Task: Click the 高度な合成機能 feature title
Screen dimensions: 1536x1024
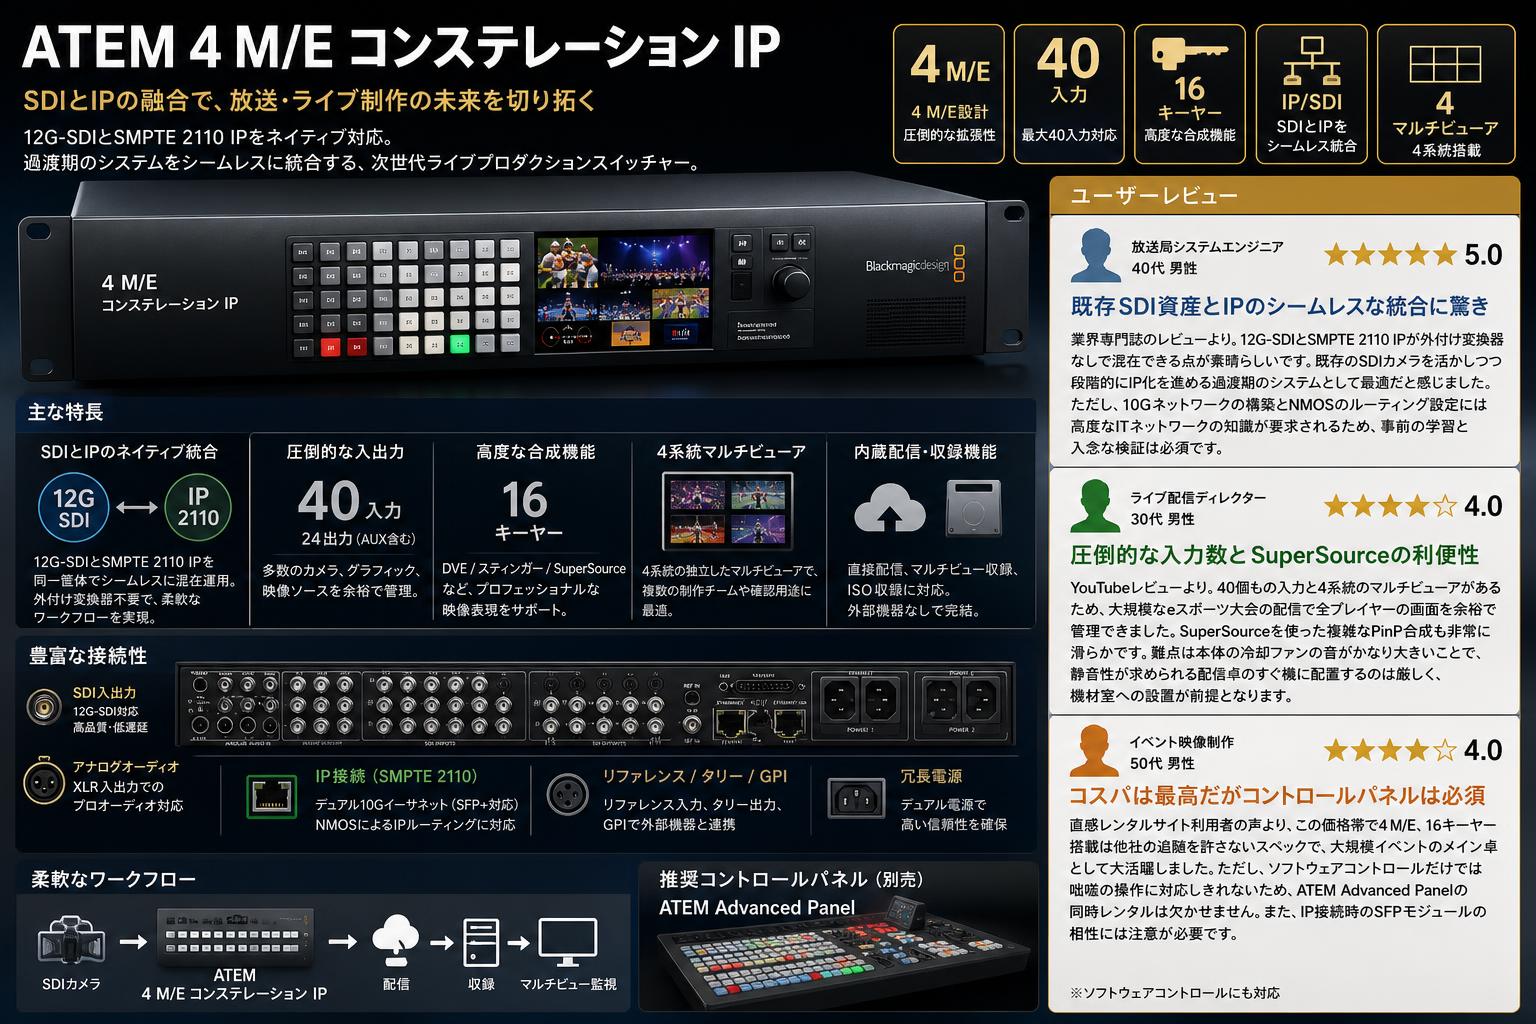Action: tap(536, 452)
